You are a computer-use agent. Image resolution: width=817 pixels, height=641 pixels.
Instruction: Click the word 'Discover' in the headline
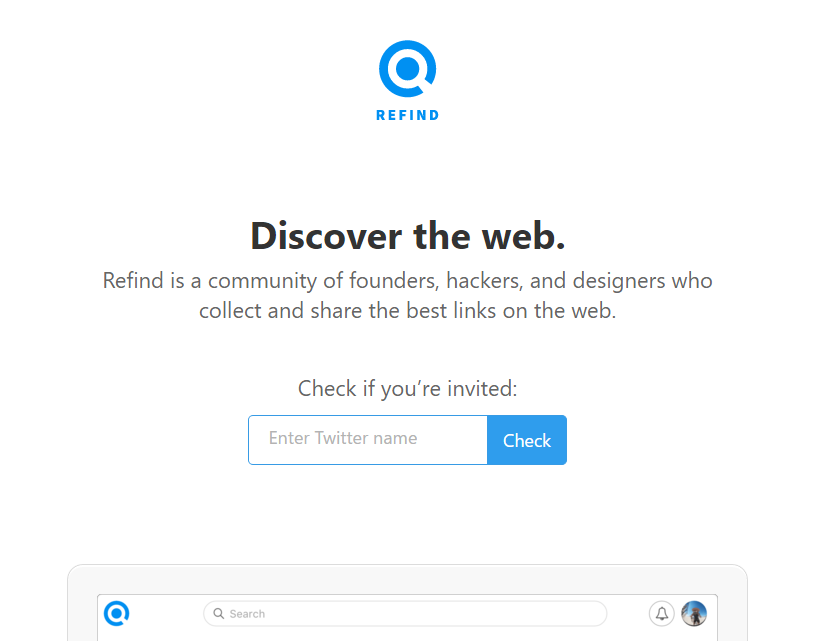tap(326, 236)
